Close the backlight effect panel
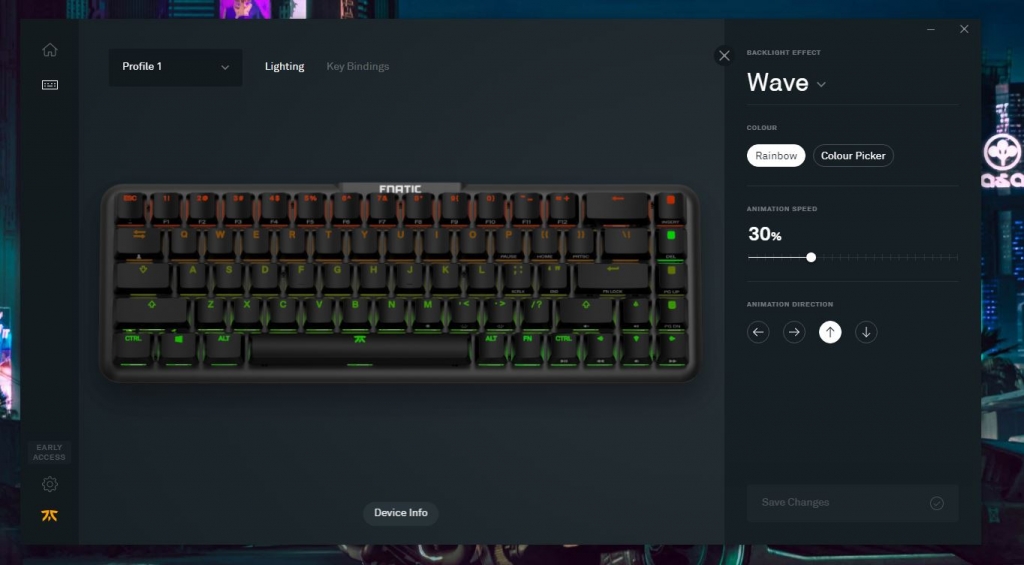1024x565 pixels. pyautogui.click(x=724, y=56)
